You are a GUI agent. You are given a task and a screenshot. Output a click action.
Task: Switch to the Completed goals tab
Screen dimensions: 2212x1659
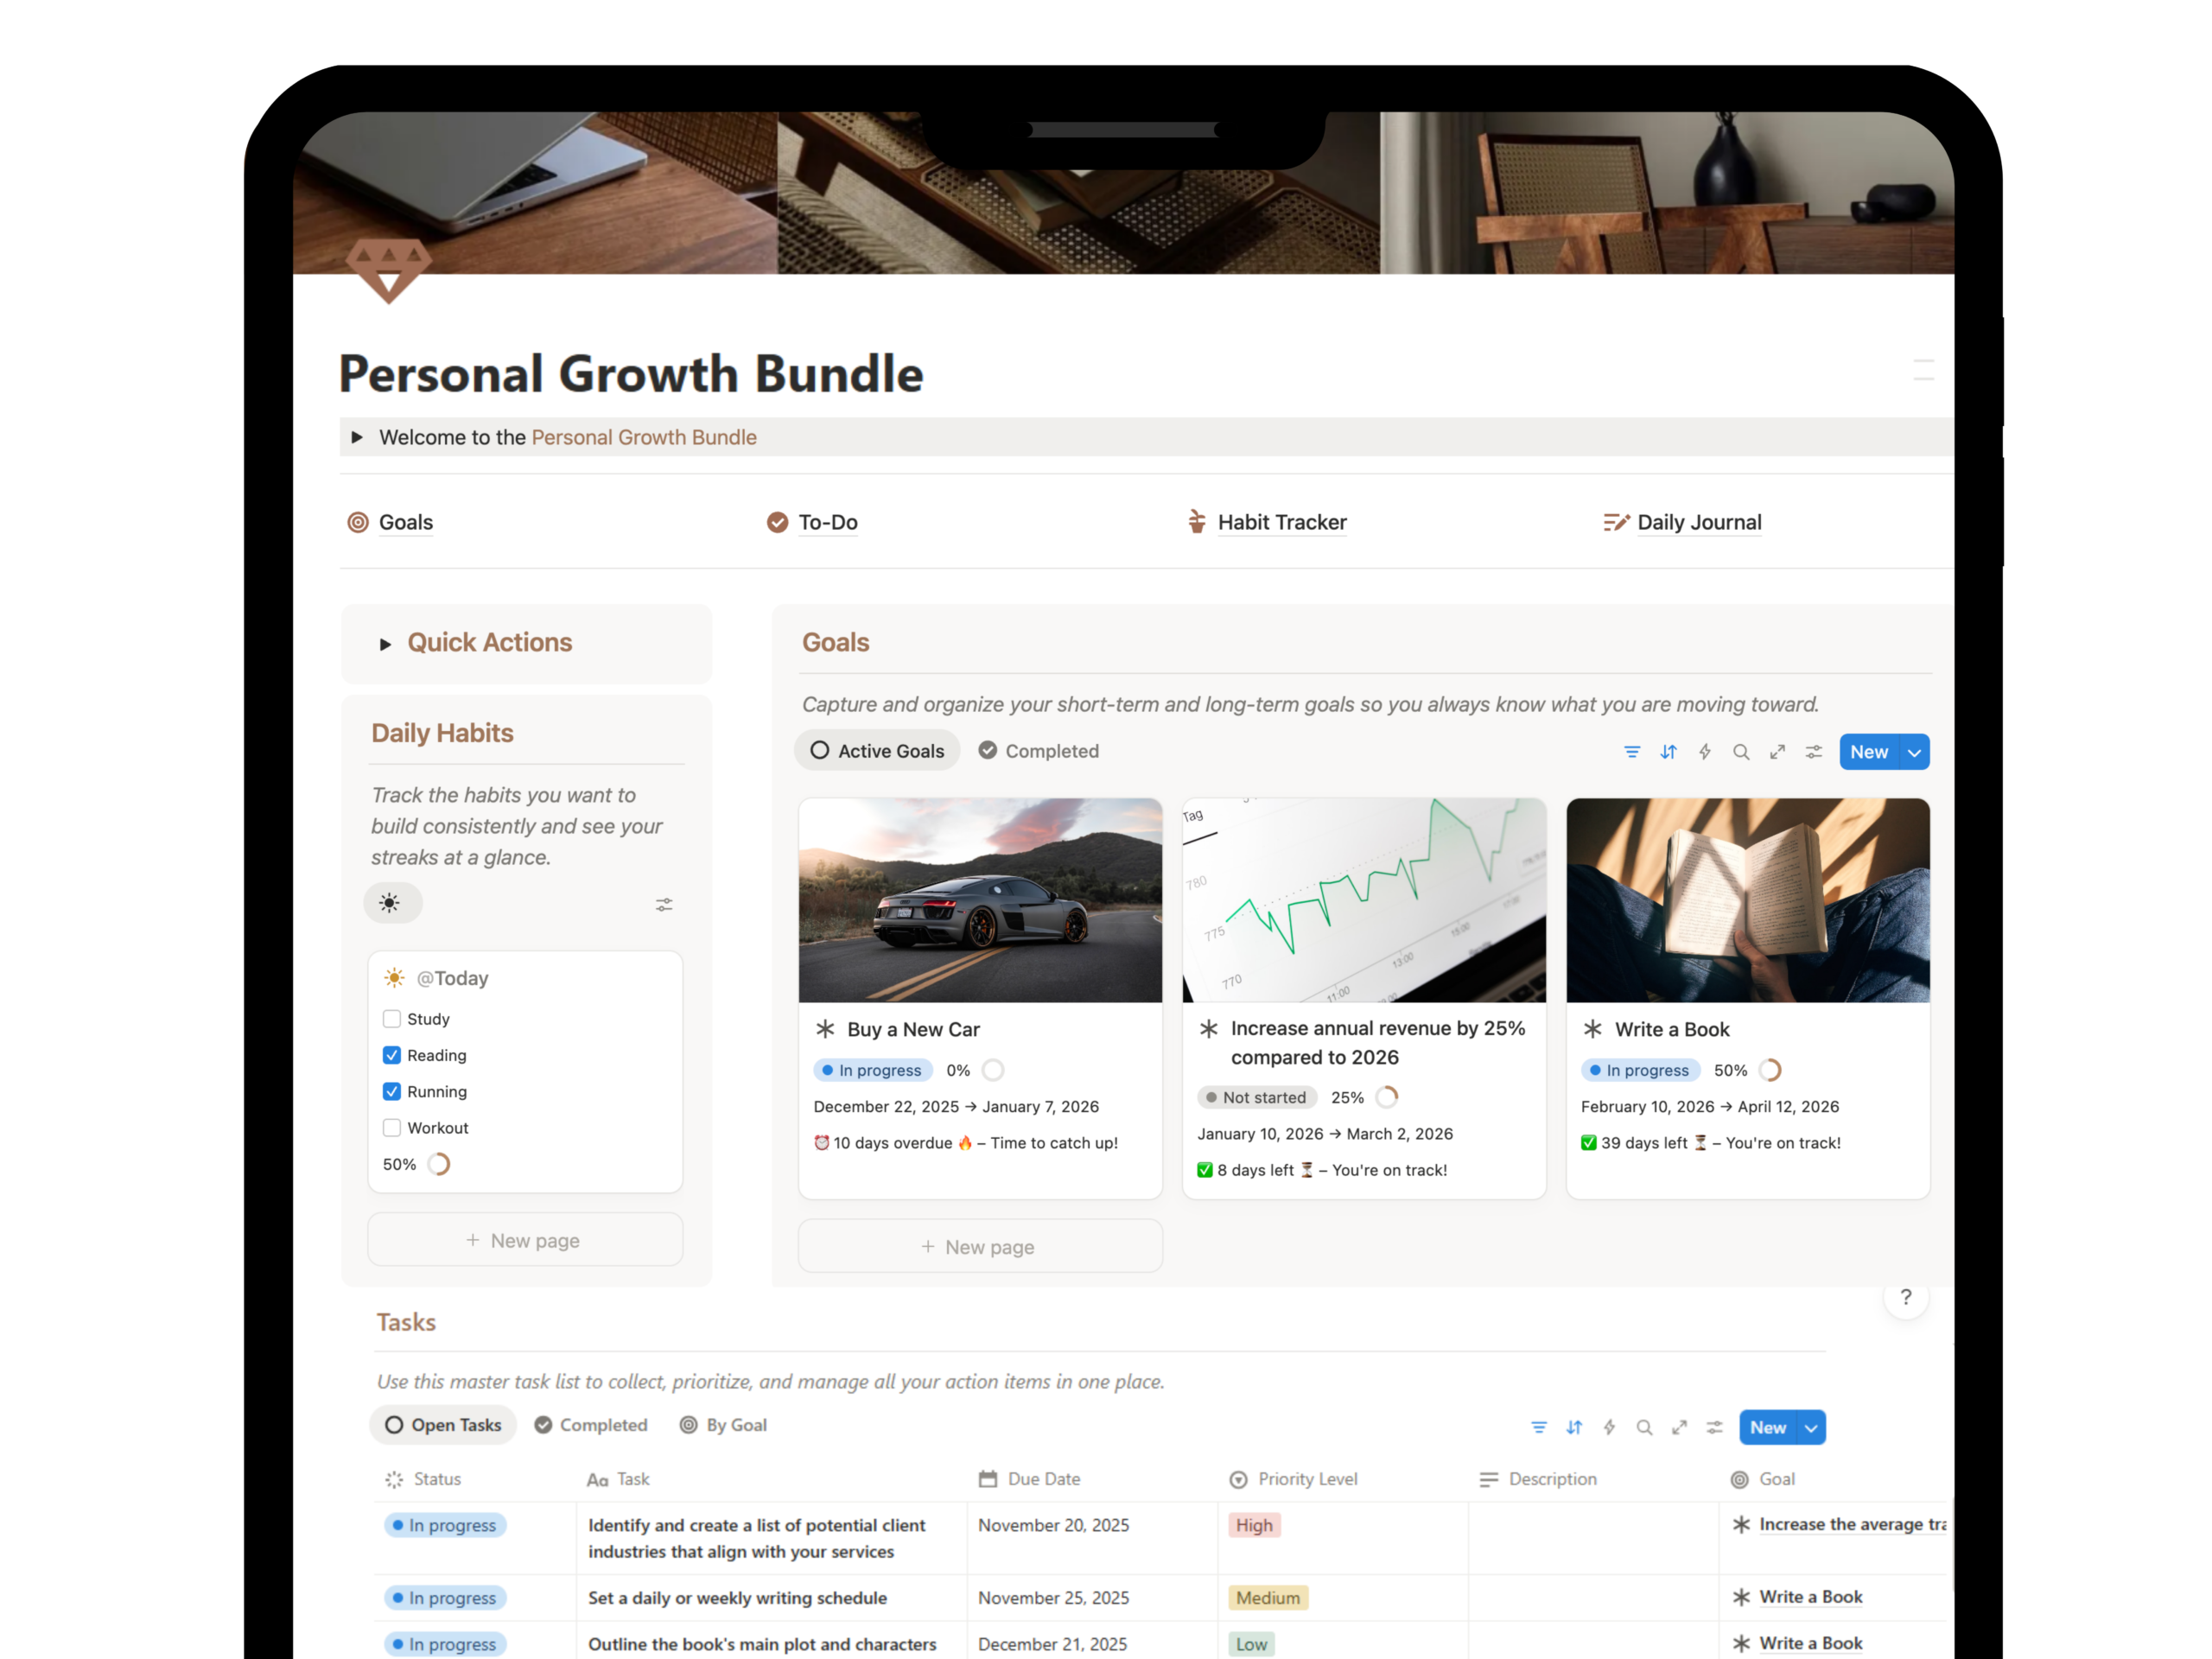coord(1038,751)
